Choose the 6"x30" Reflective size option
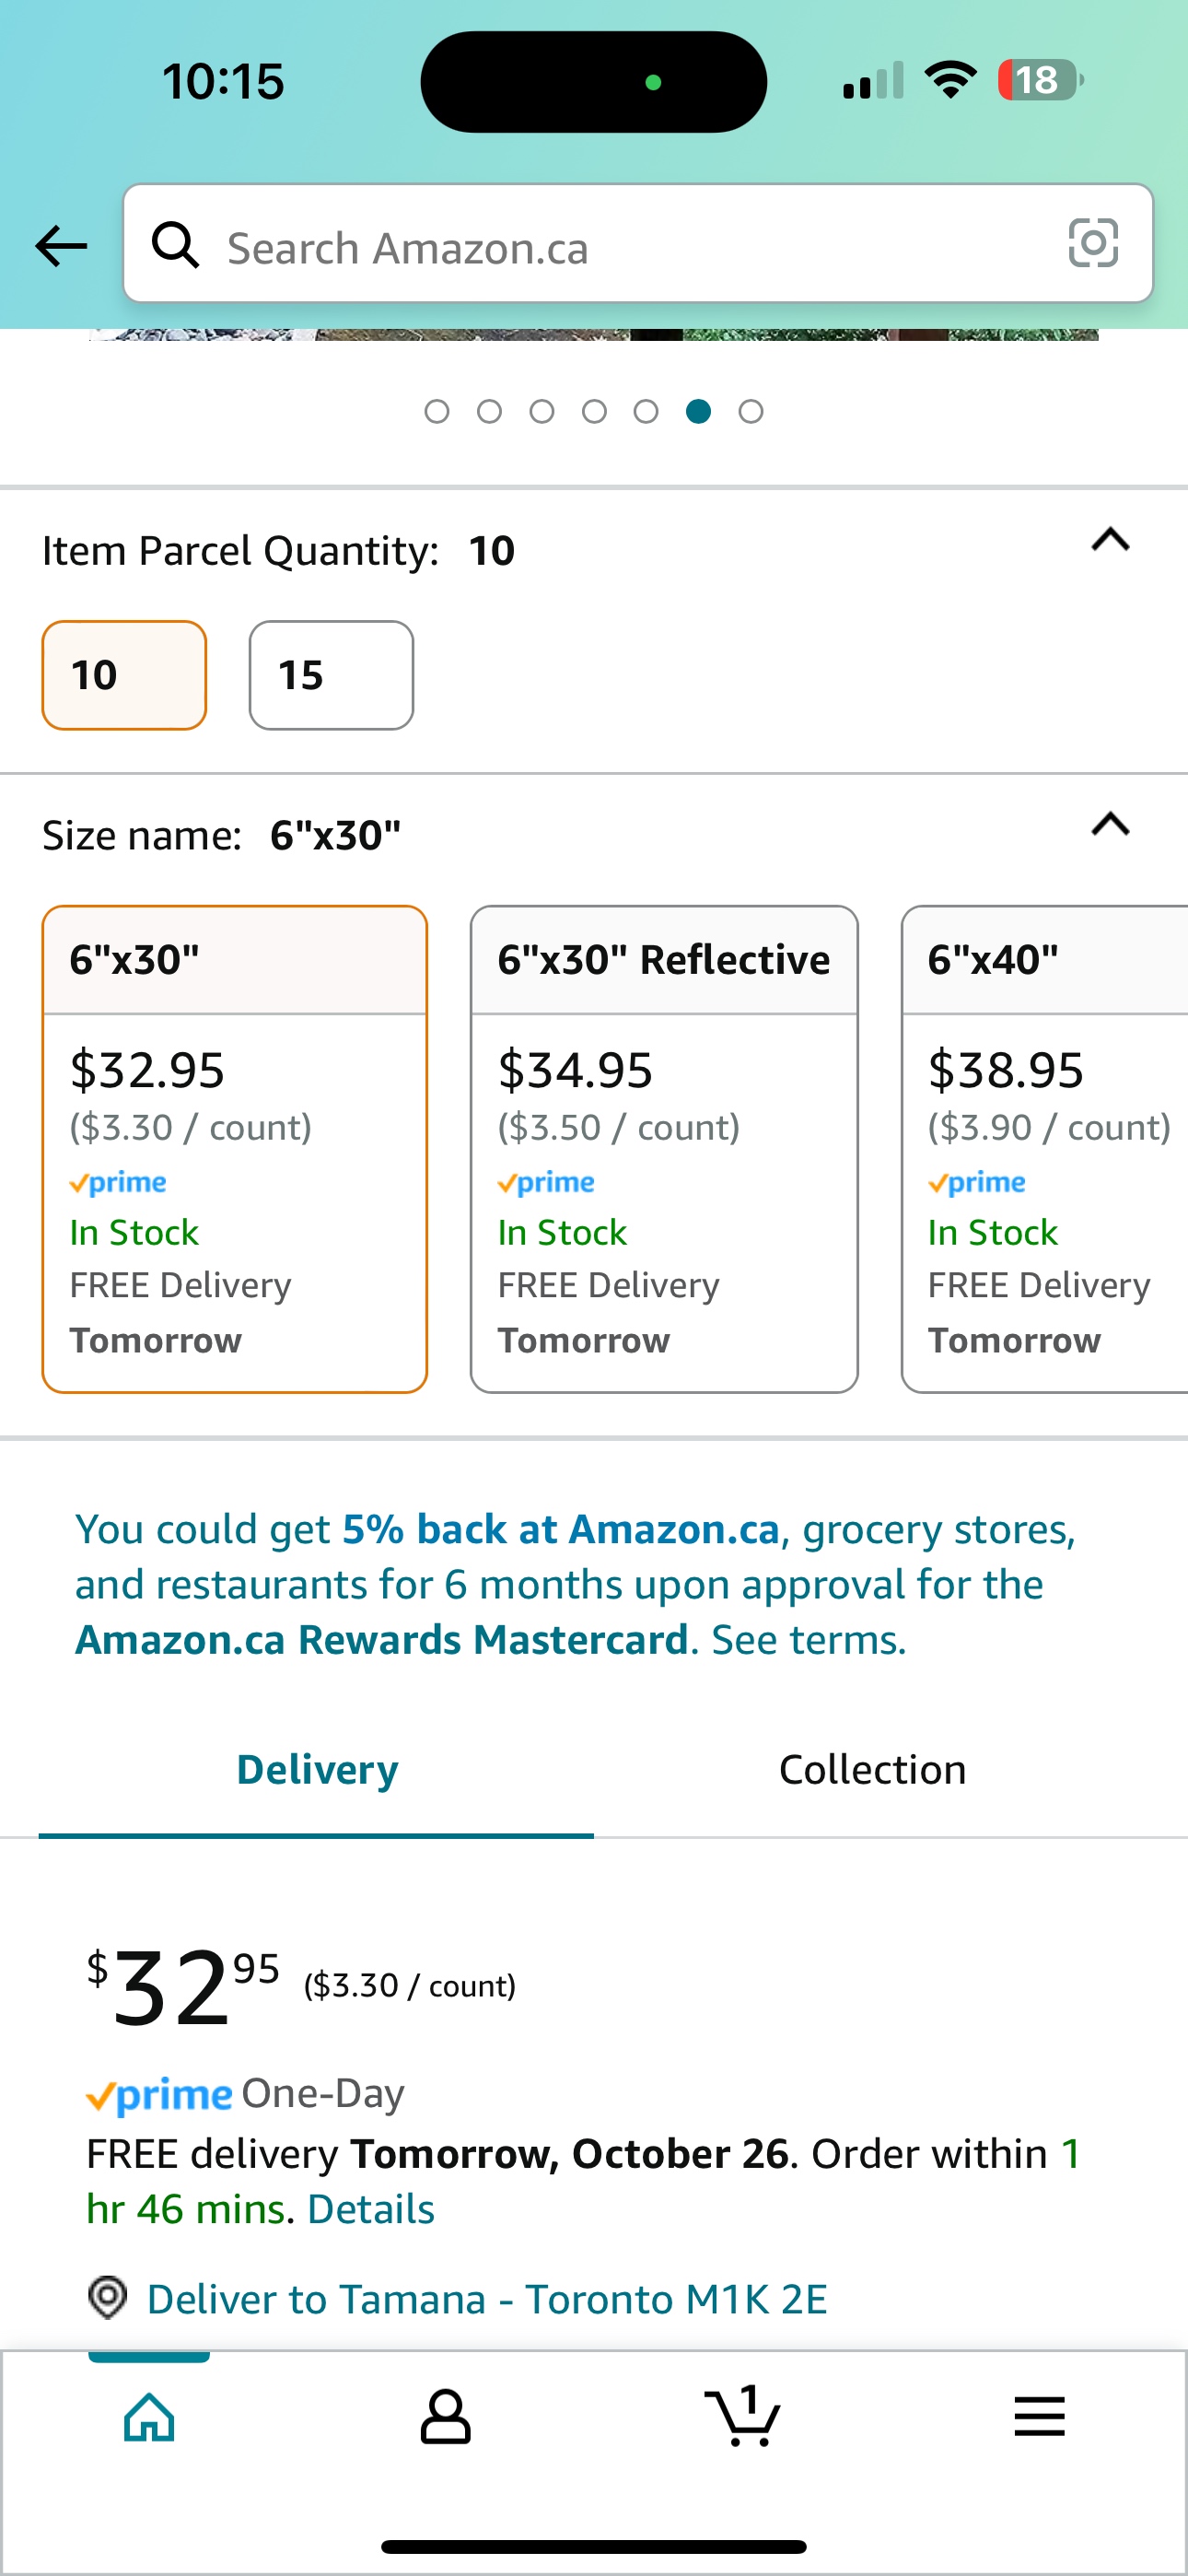This screenshot has height=2576, width=1188. tap(664, 1149)
